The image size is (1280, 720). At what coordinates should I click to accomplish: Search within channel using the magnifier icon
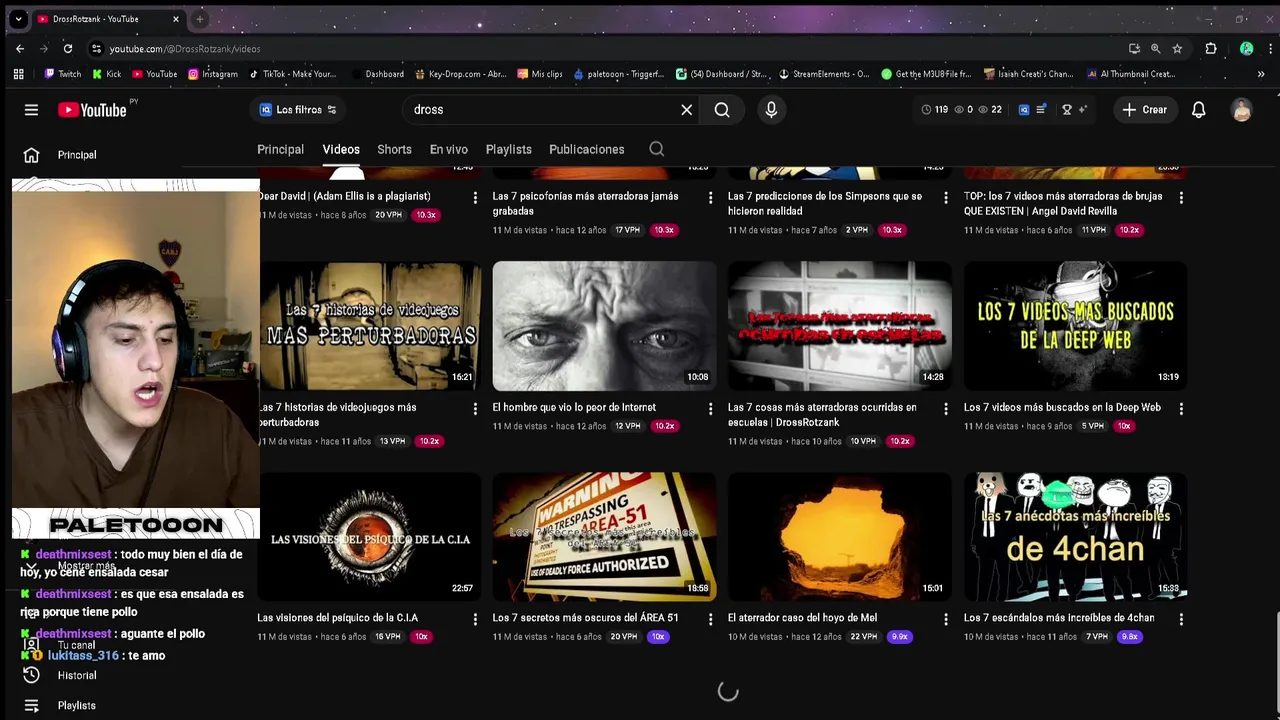click(x=657, y=149)
